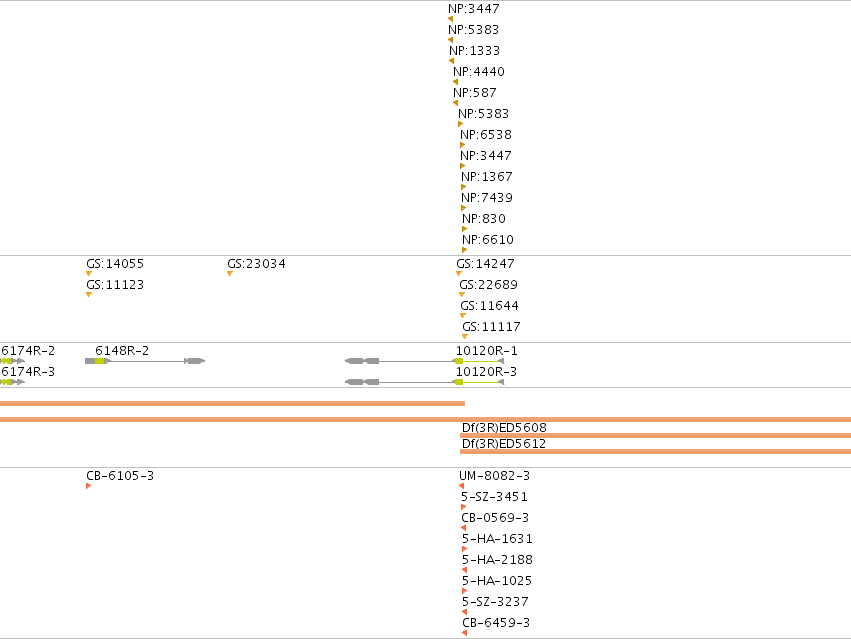The image size is (851, 639).
Task: Click the orange bar under Df(3R)ED5608
Action: (656, 435)
